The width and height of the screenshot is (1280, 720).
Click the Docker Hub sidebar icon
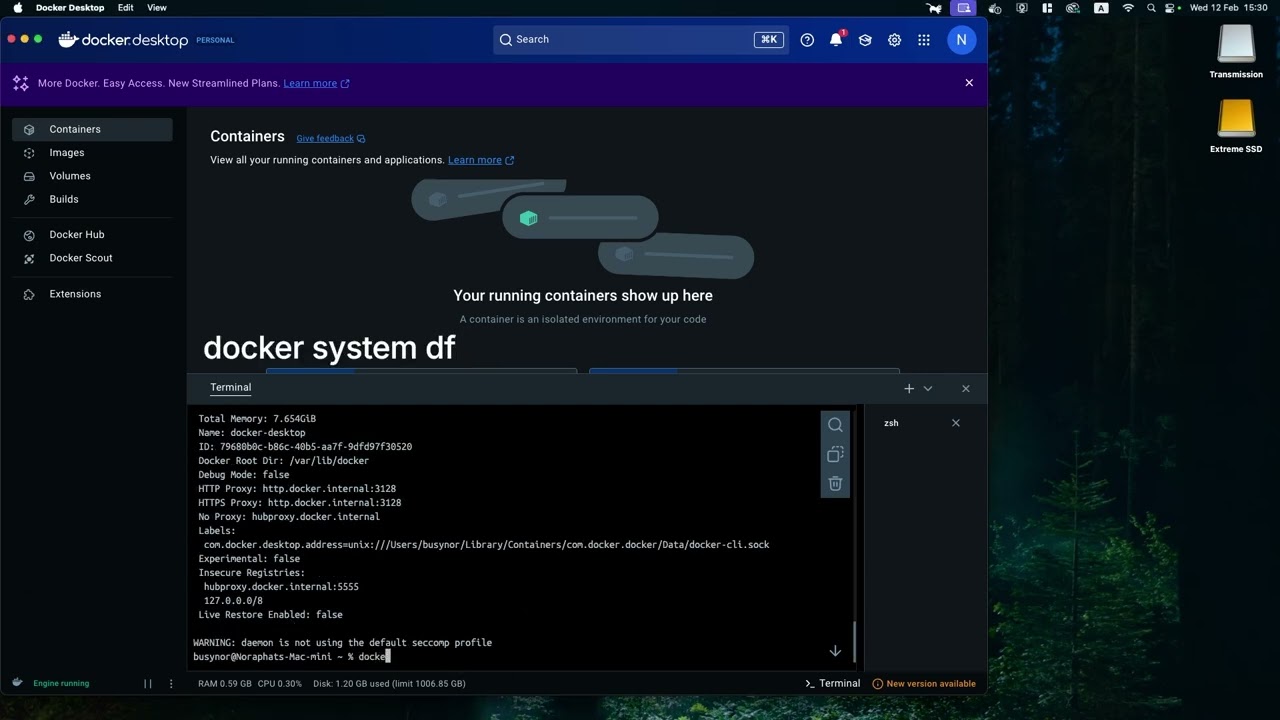pyautogui.click(x=29, y=234)
